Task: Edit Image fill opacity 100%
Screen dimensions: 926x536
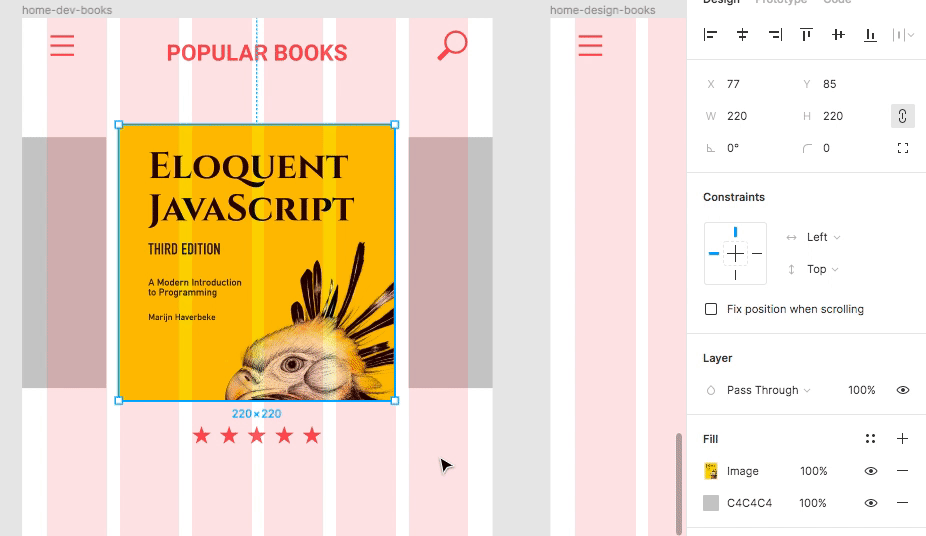Action: point(814,471)
